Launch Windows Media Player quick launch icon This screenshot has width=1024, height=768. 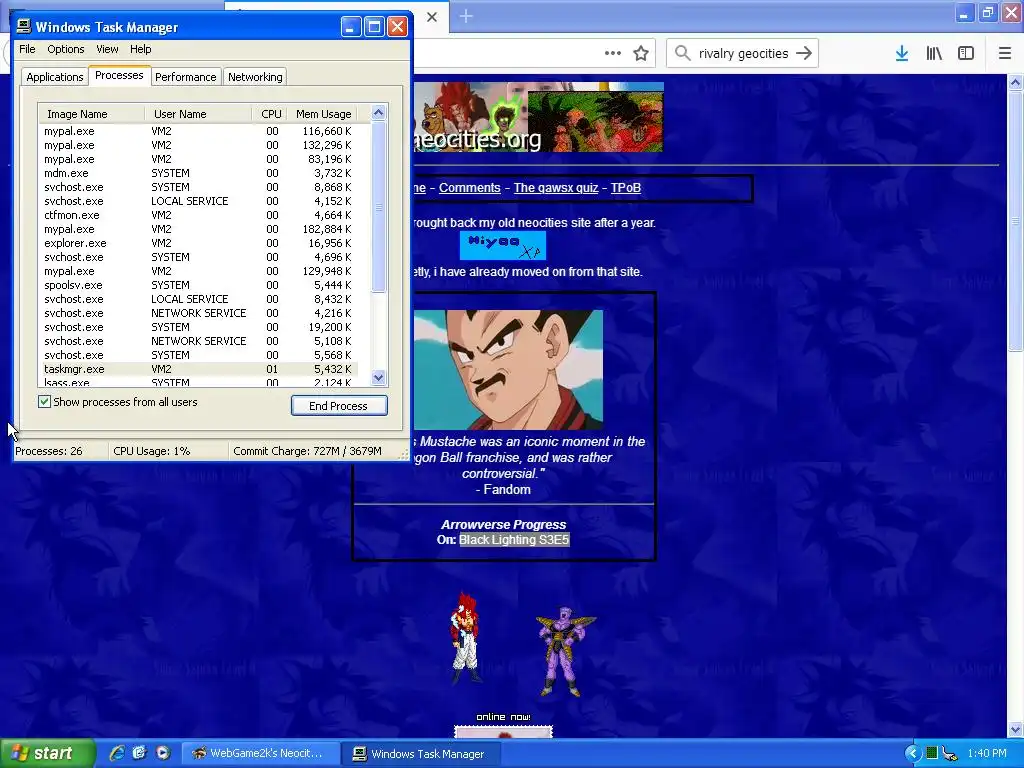[163, 753]
